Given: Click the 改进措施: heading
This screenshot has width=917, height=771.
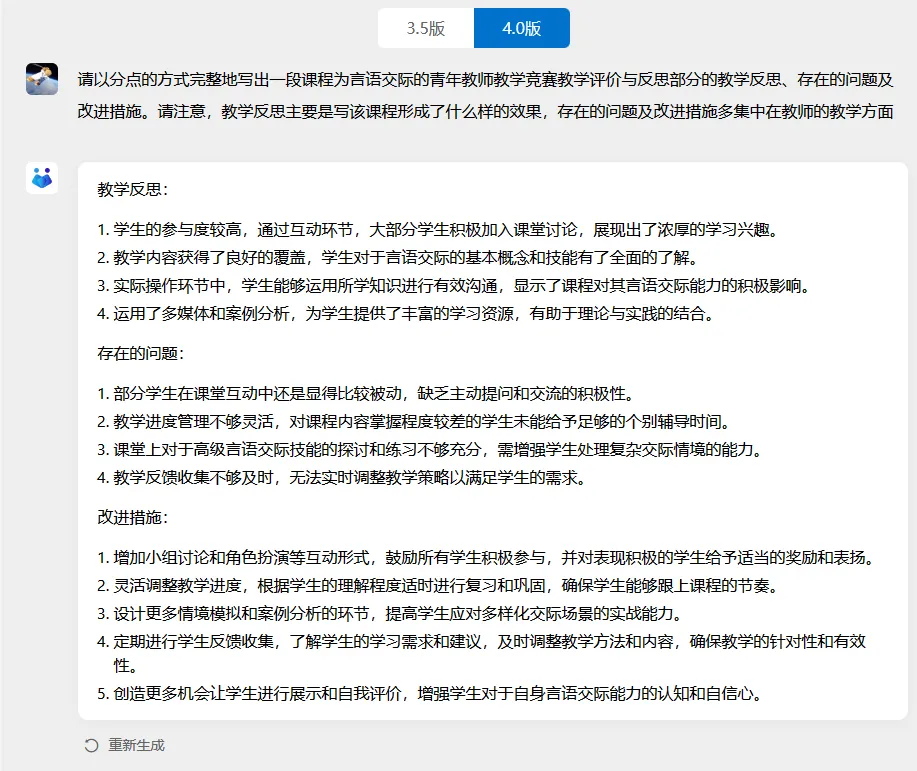Looking at the screenshot, I should click(x=133, y=517).
